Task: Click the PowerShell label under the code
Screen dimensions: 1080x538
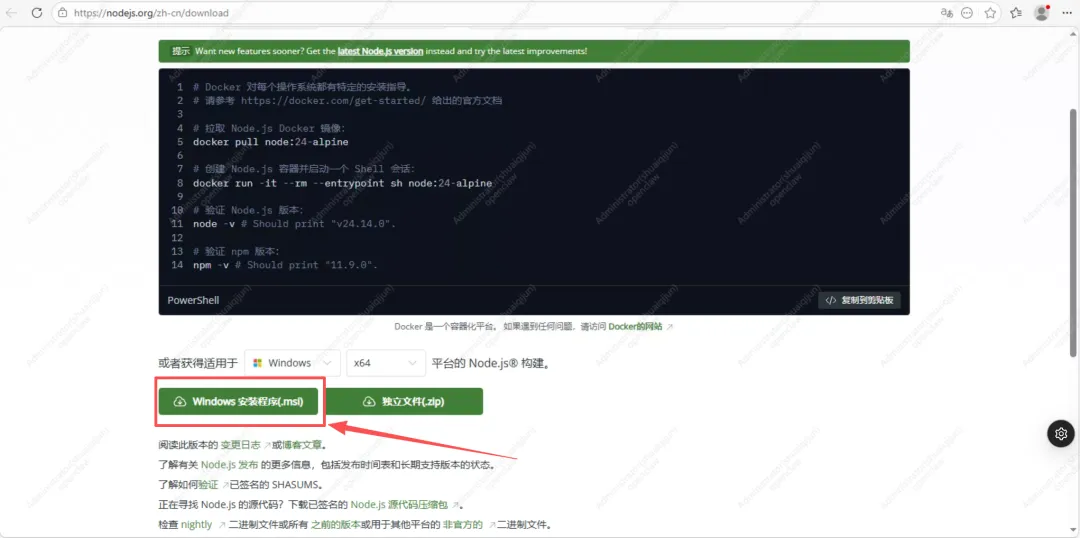Action: click(194, 300)
